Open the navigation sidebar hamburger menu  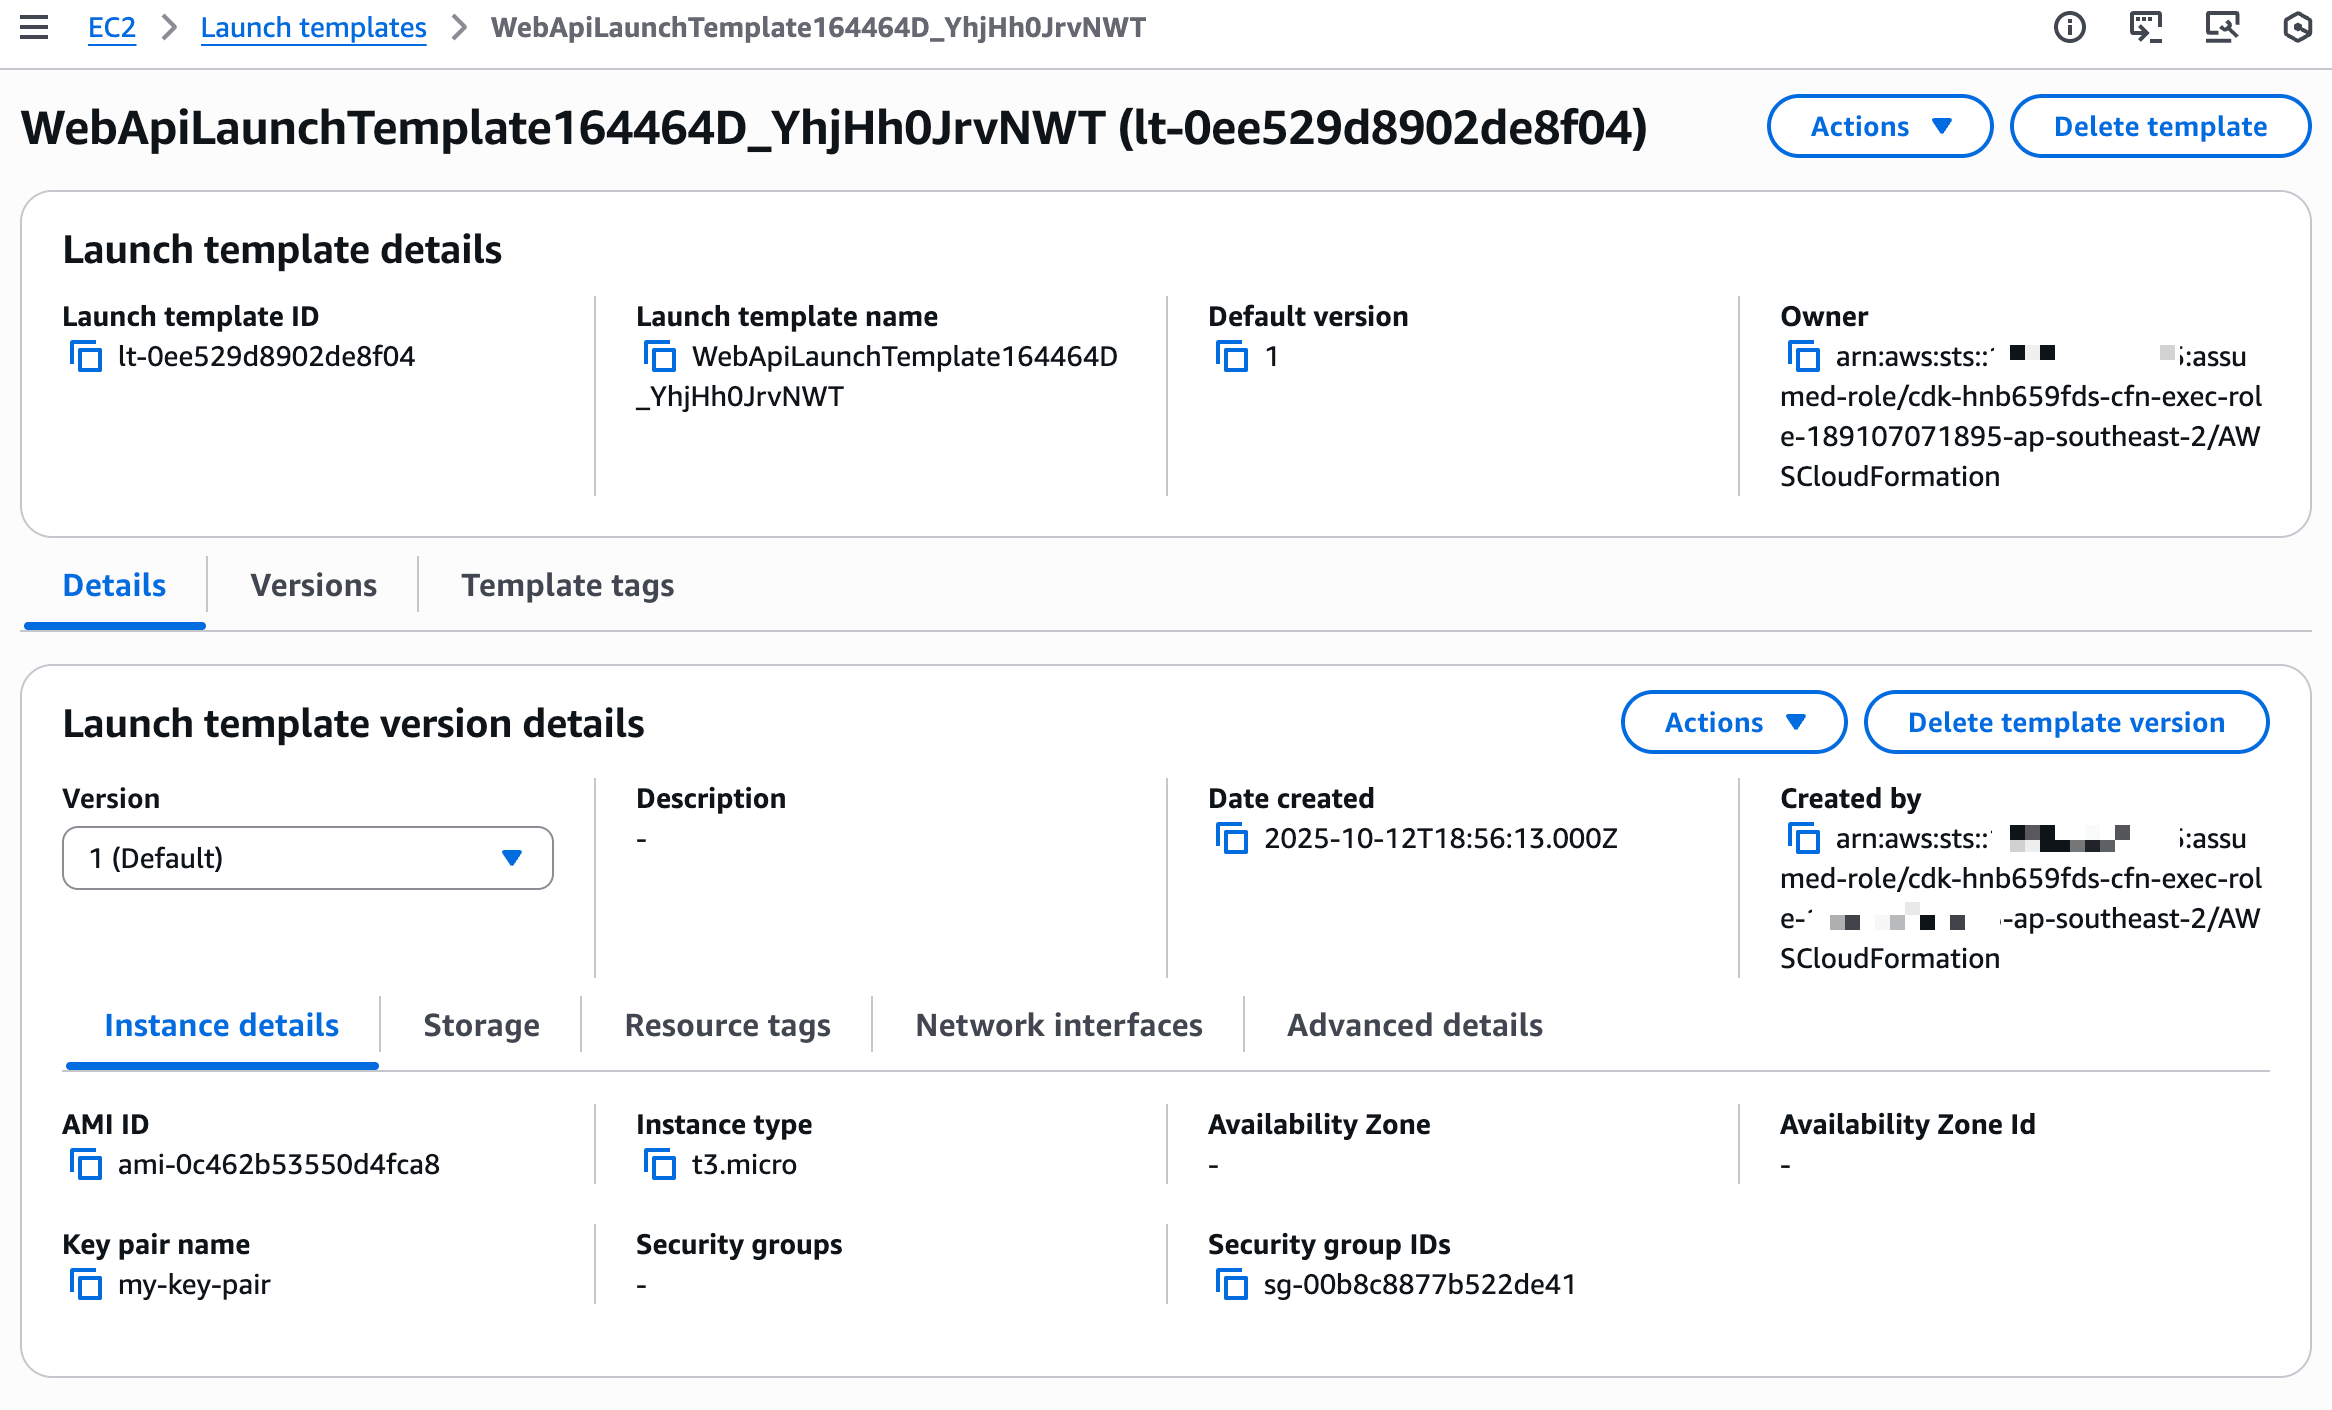tap(34, 27)
